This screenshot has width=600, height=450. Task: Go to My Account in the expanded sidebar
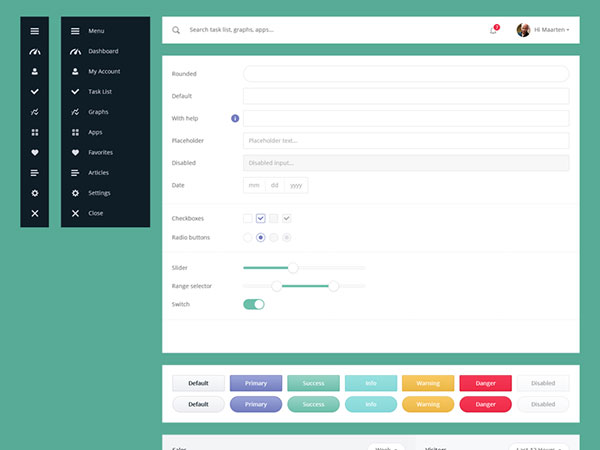click(105, 72)
